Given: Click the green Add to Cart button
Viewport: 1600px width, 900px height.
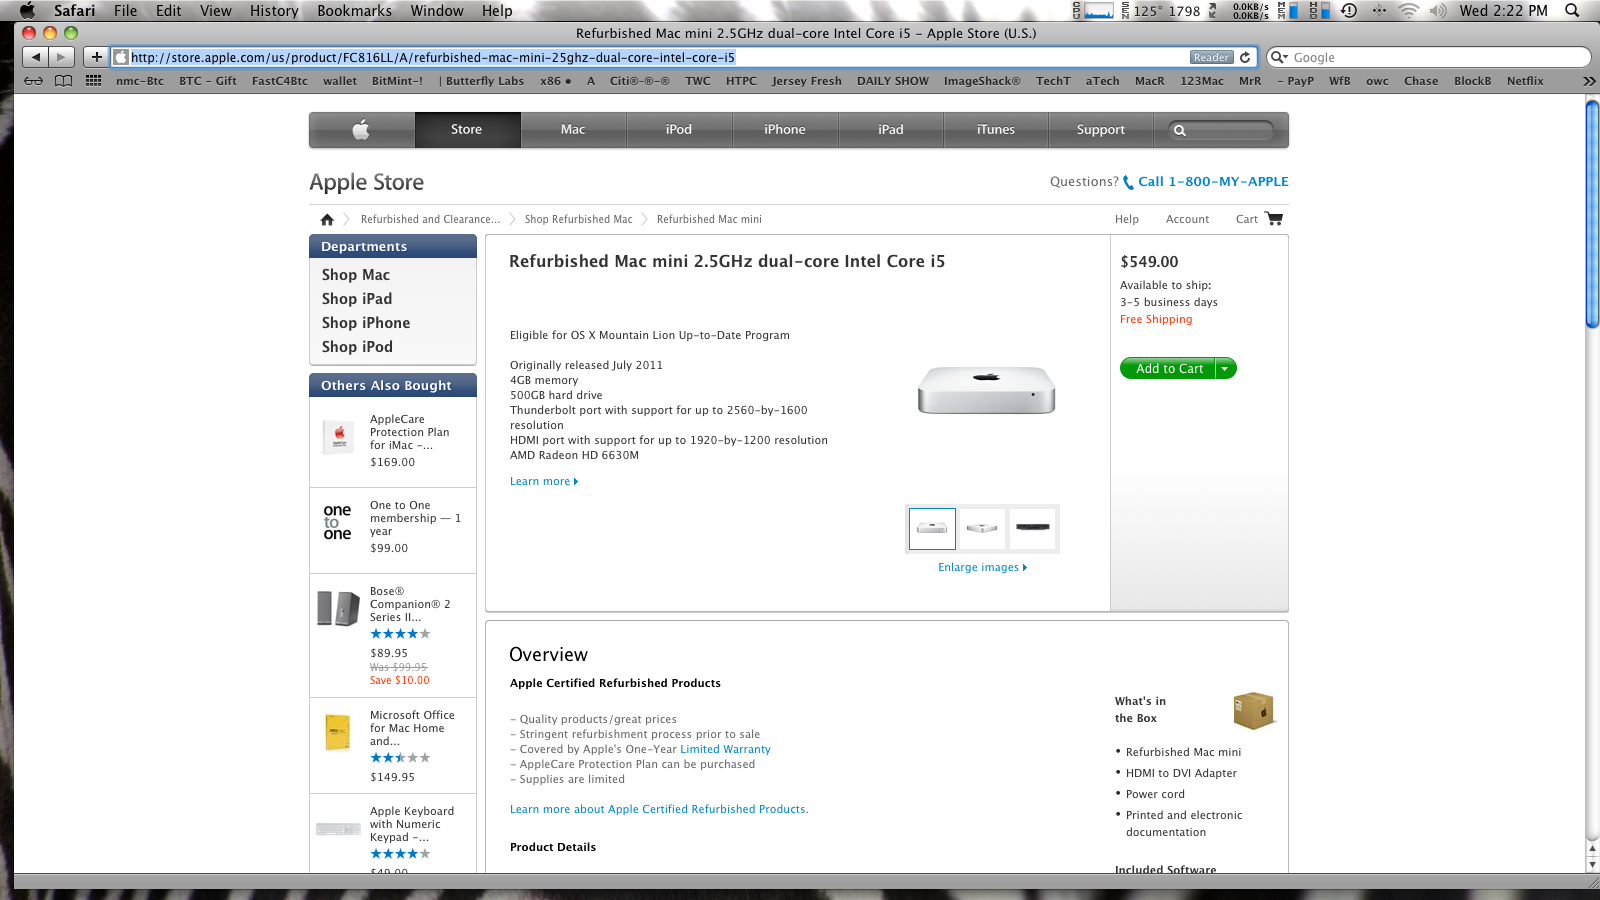Looking at the screenshot, I should pyautogui.click(x=1168, y=369).
